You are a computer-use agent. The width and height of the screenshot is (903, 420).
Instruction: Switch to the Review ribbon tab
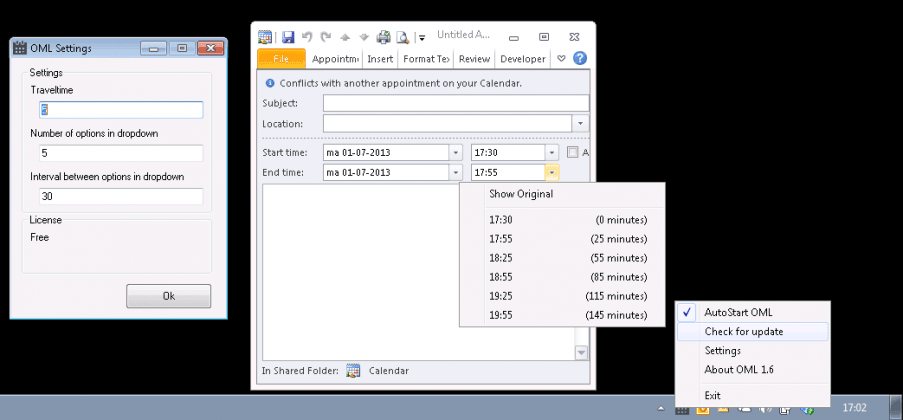[475, 59]
